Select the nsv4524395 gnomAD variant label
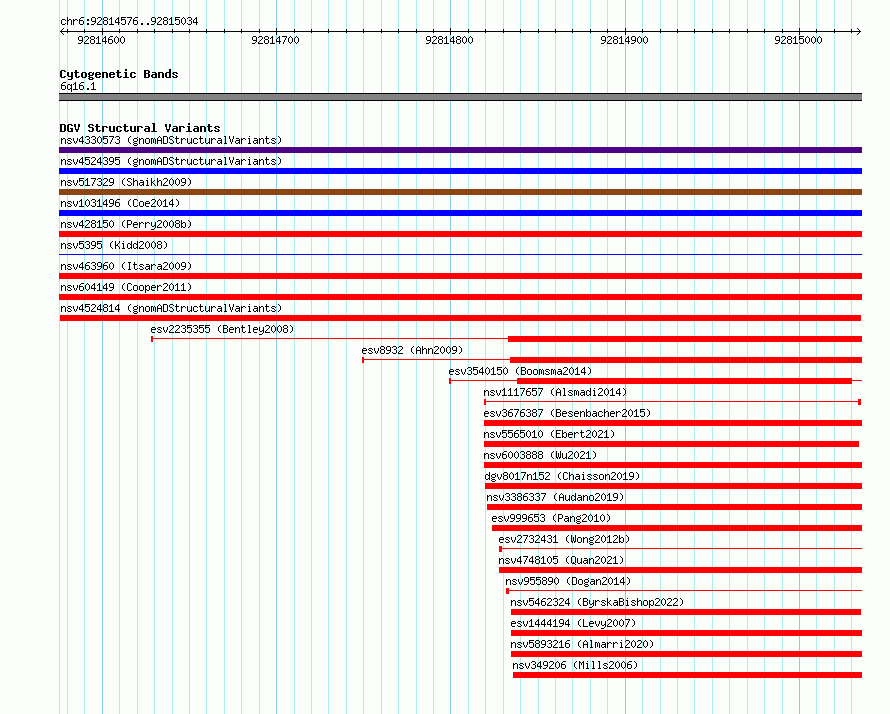890x714 pixels. coord(171,161)
